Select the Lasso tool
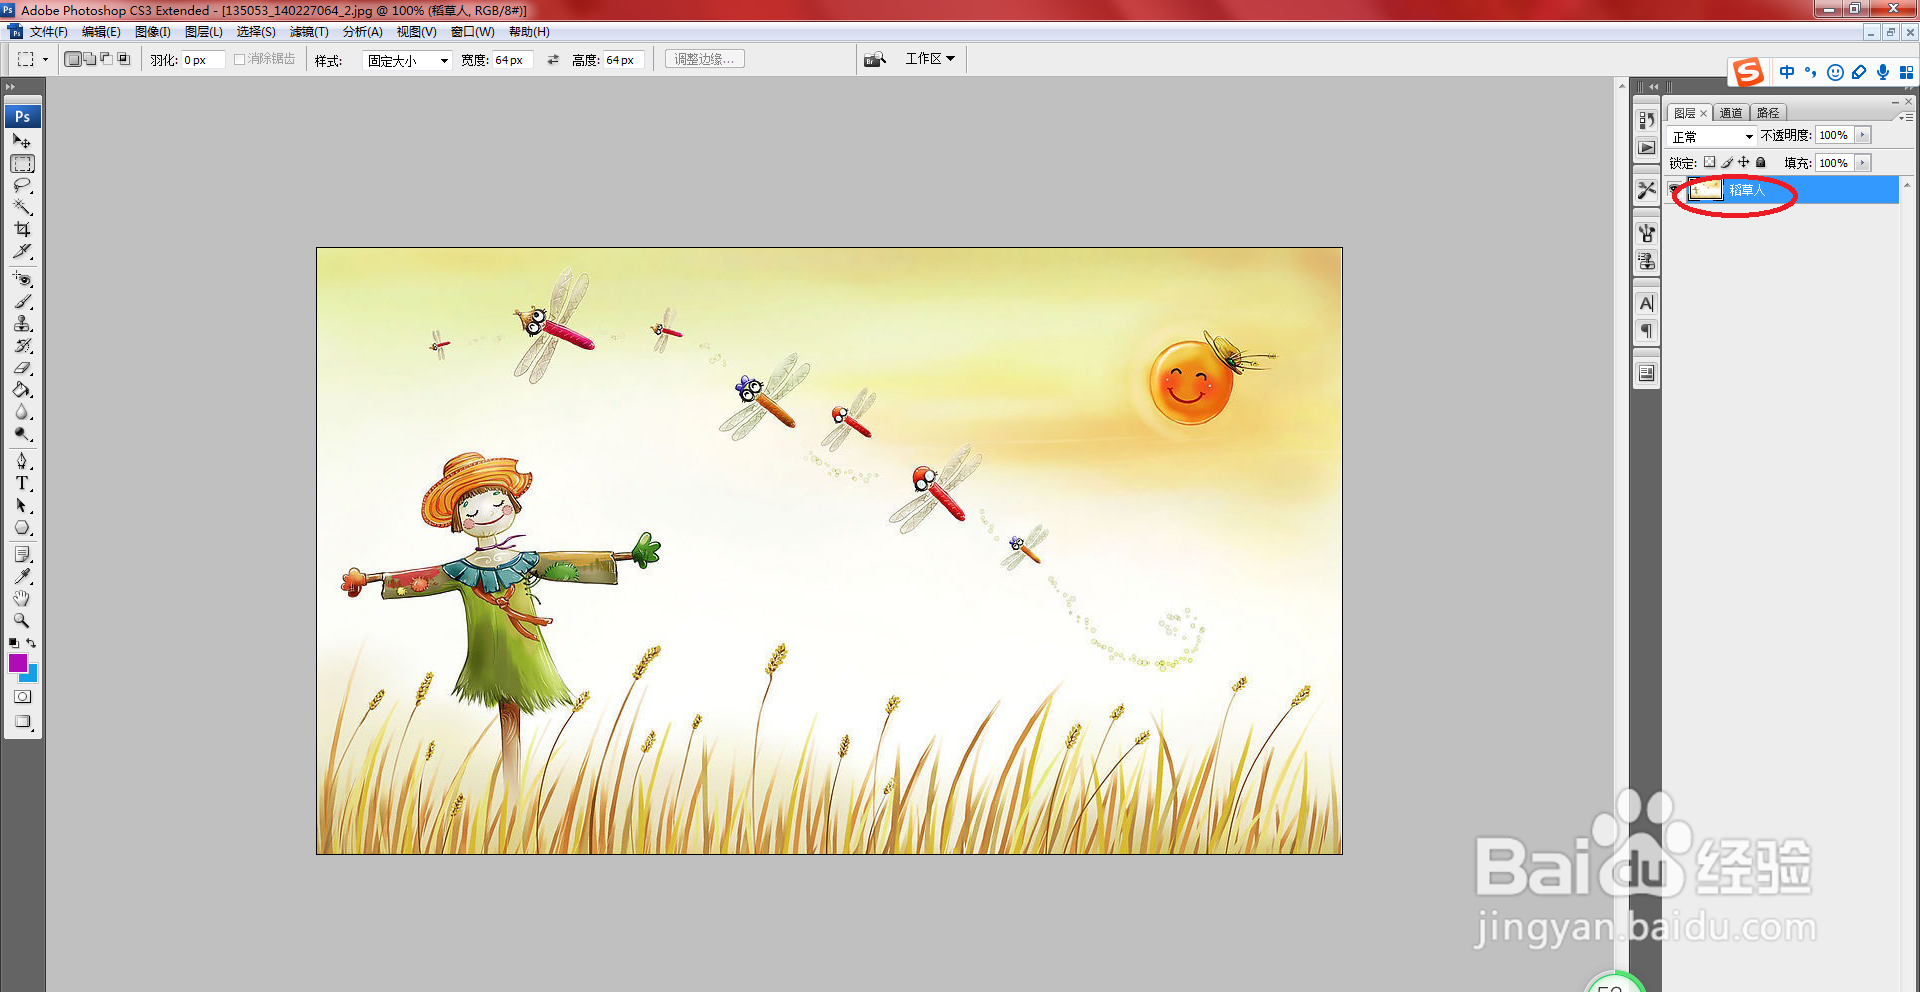Screen dimensions: 1920x992 click(x=22, y=186)
